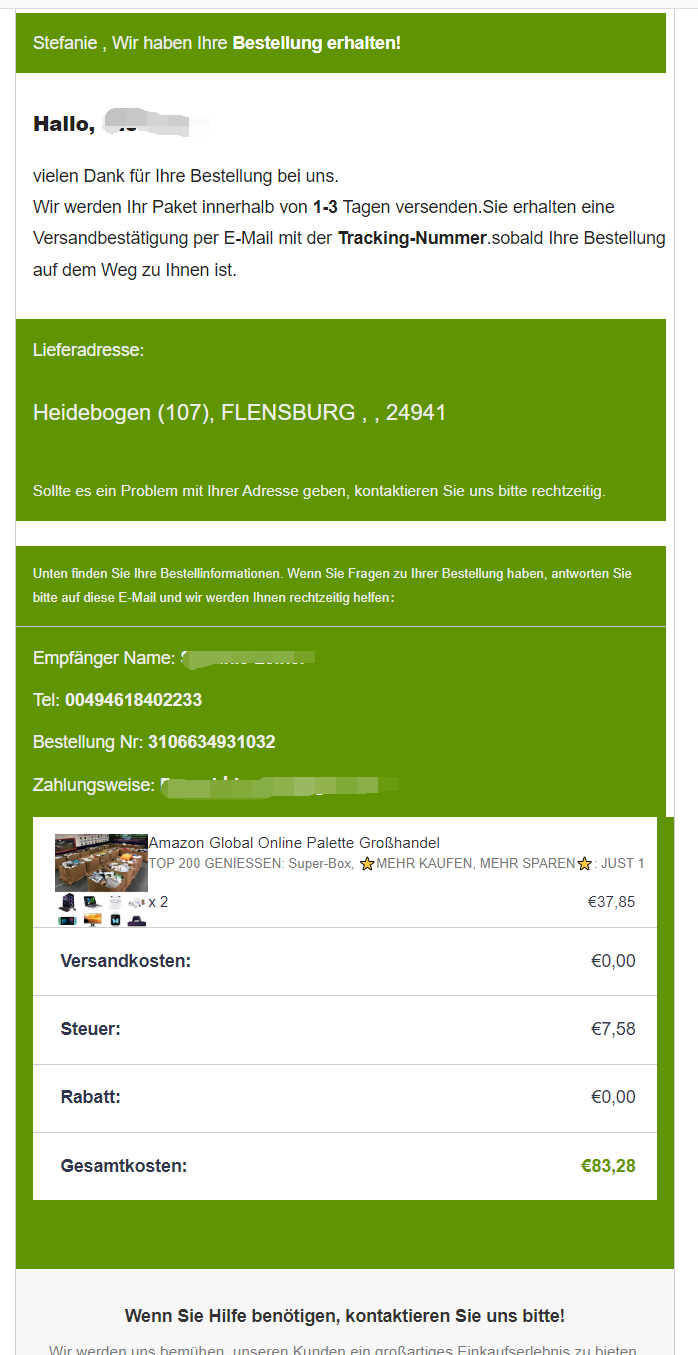The height and width of the screenshot is (1355, 698).
Task: Click the Steuer amount €7,58
Action: tap(613, 1029)
